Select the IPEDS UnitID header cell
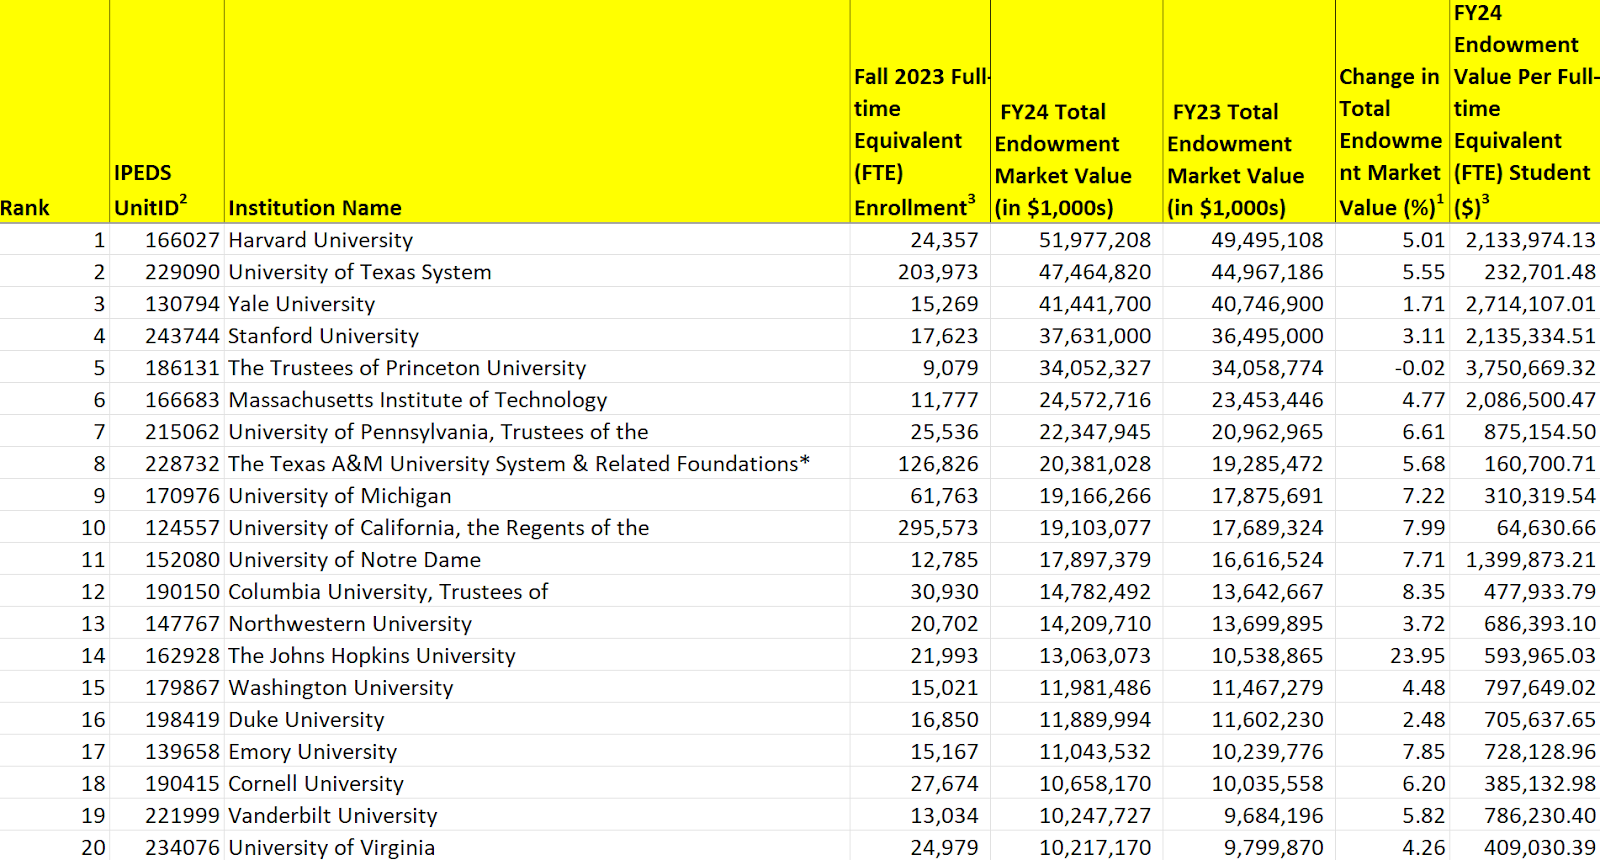 [167, 111]
